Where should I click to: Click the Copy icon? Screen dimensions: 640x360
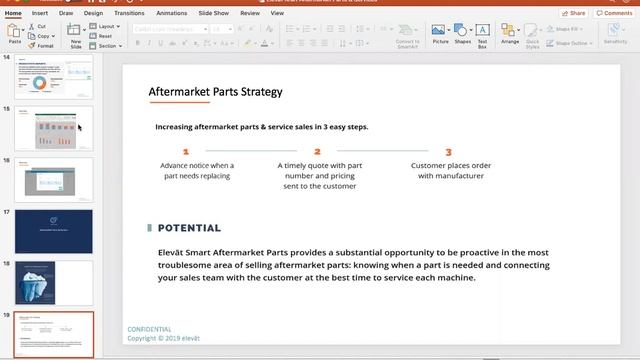tap(31, 36)
